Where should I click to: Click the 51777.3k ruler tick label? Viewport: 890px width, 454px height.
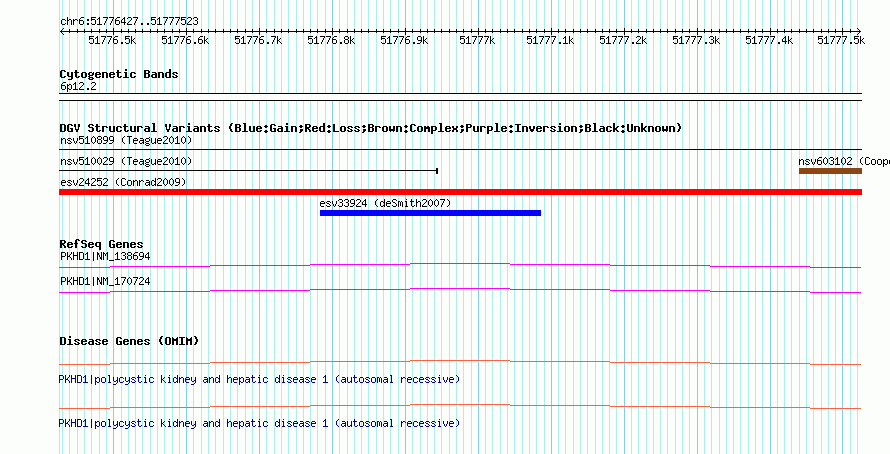click(696, 40)
